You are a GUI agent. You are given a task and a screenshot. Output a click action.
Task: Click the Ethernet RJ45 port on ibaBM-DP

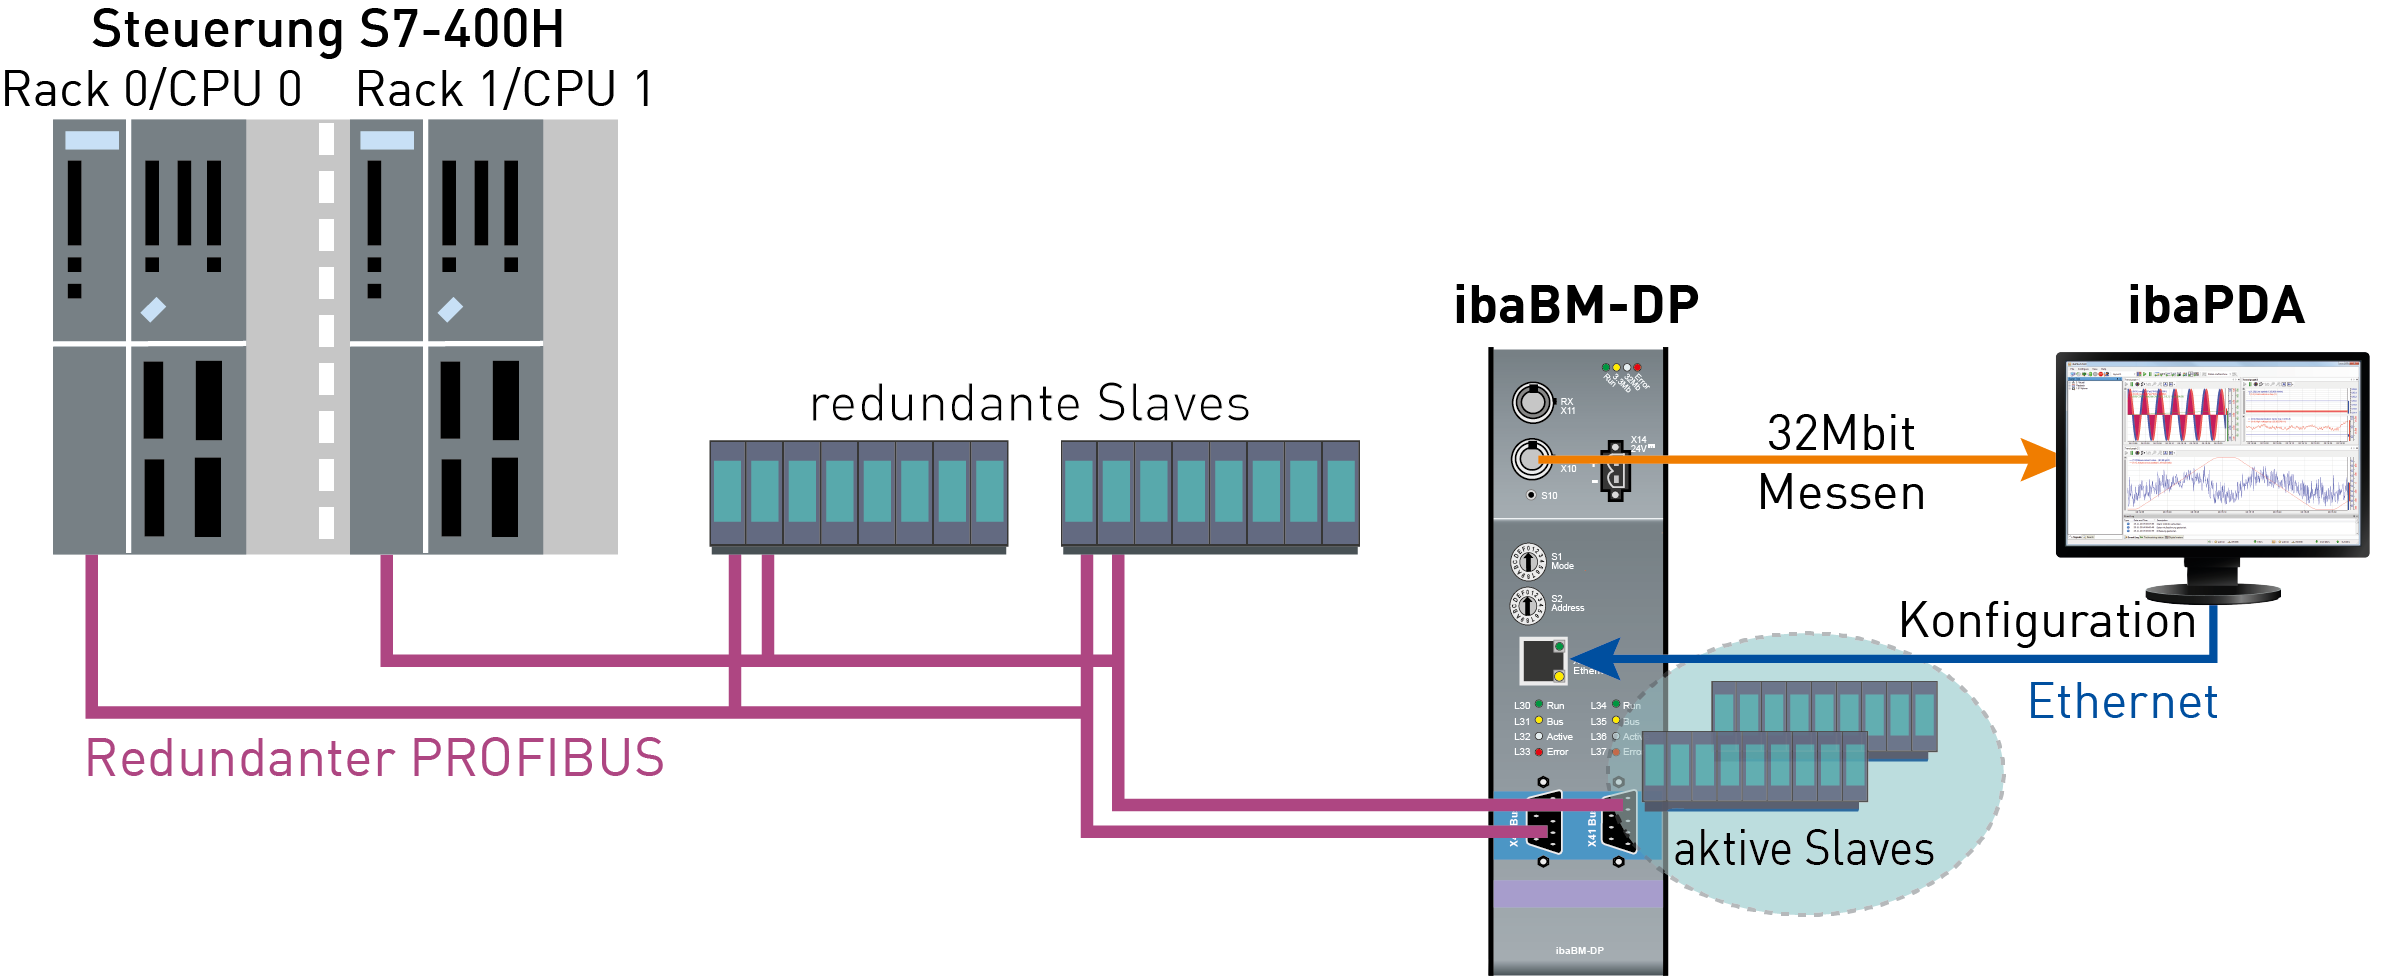tap(1543, 660)
